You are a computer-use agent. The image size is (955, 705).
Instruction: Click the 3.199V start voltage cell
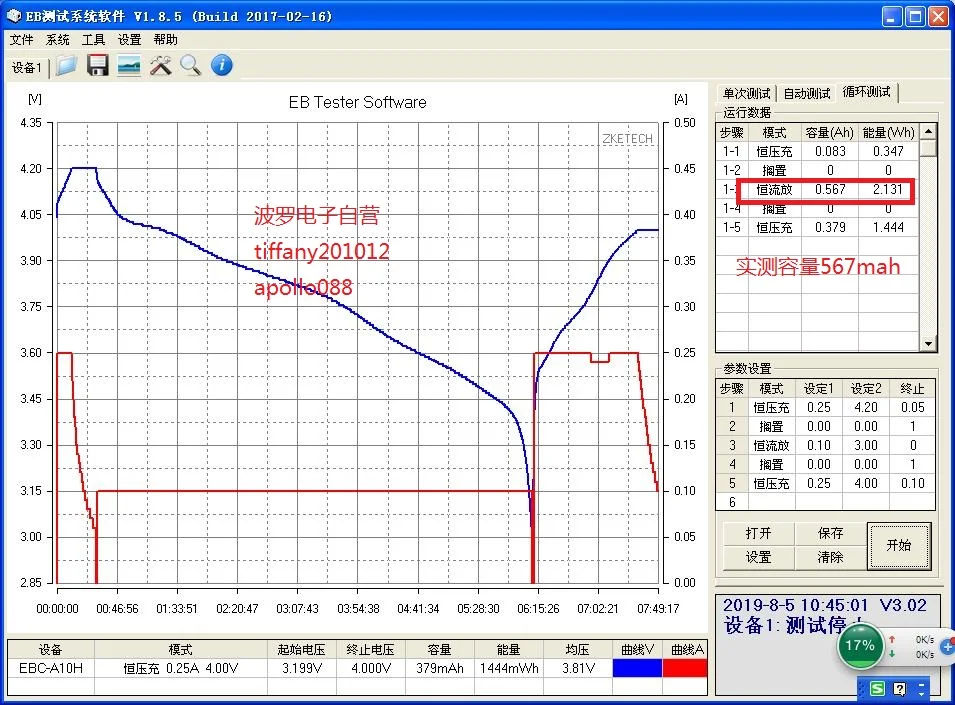click(x=301, y=668)
